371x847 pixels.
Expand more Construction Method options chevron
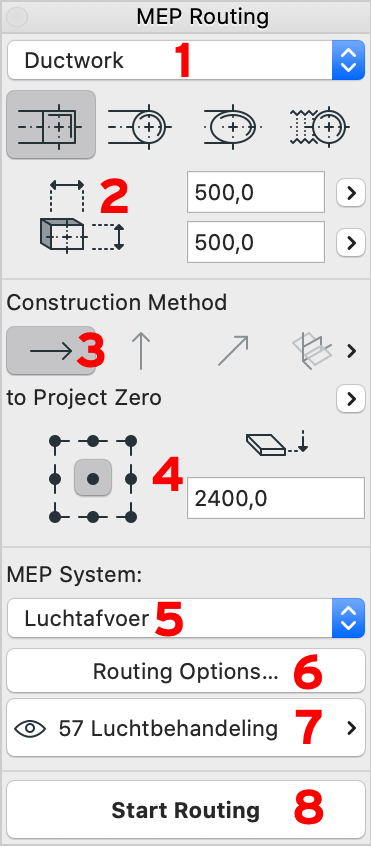[x=352, y=351]
